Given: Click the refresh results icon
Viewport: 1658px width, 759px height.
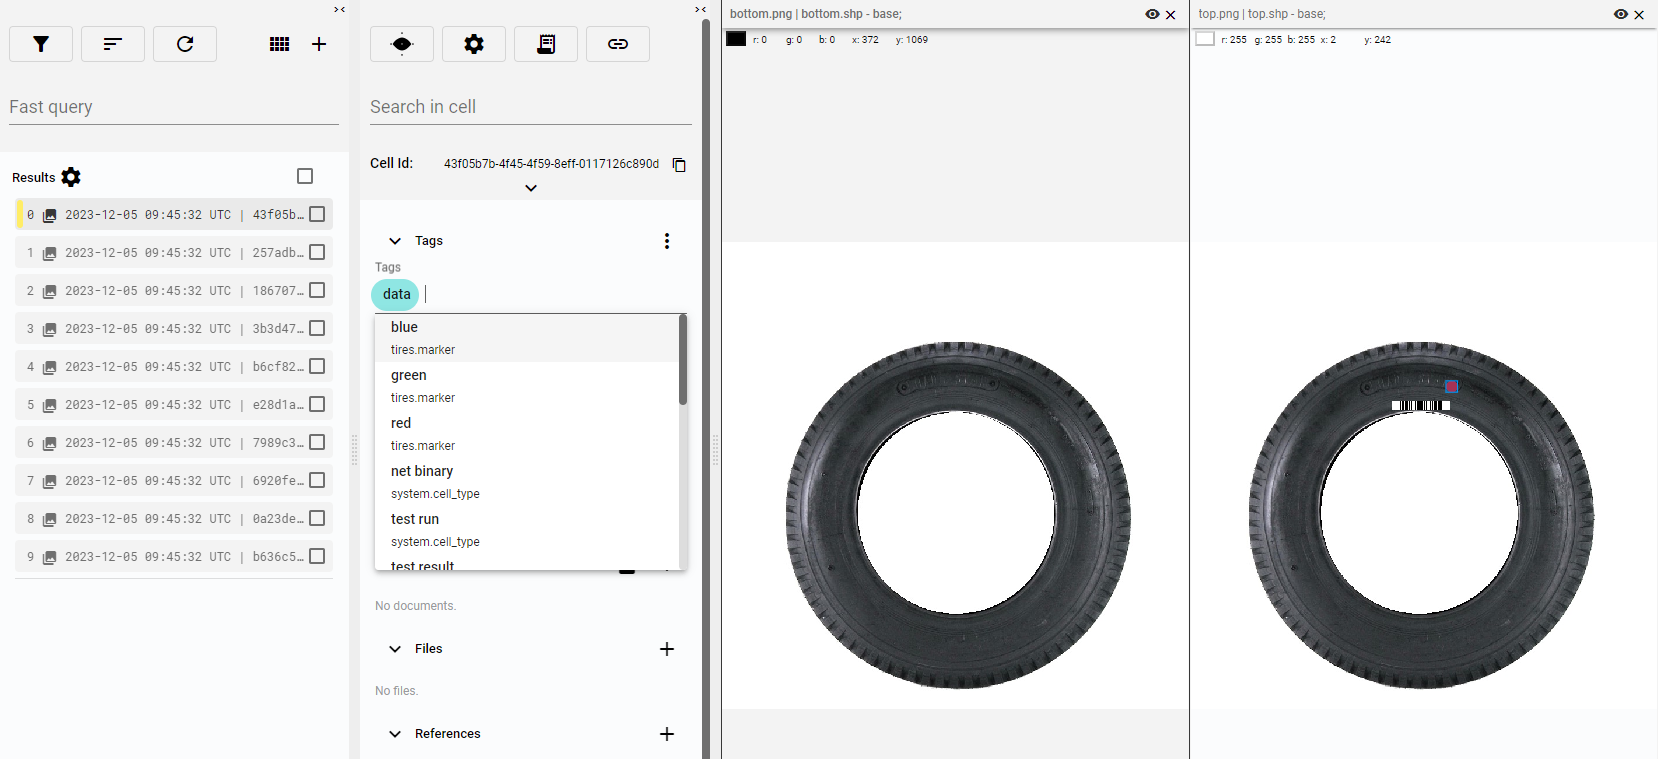Looking at the screenshot, I should (185, 44).
